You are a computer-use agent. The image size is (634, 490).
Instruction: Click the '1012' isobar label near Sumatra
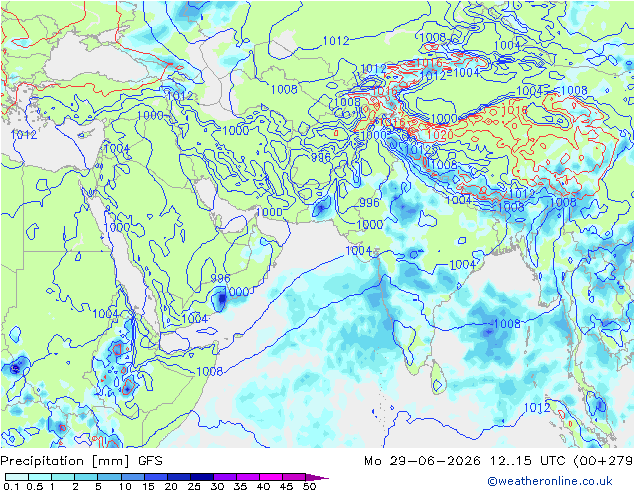537,408
